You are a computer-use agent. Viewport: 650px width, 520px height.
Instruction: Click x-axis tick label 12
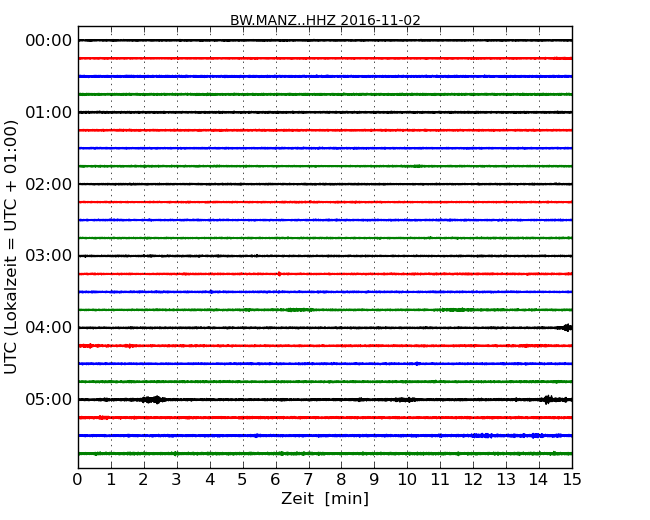coord(473,479)
